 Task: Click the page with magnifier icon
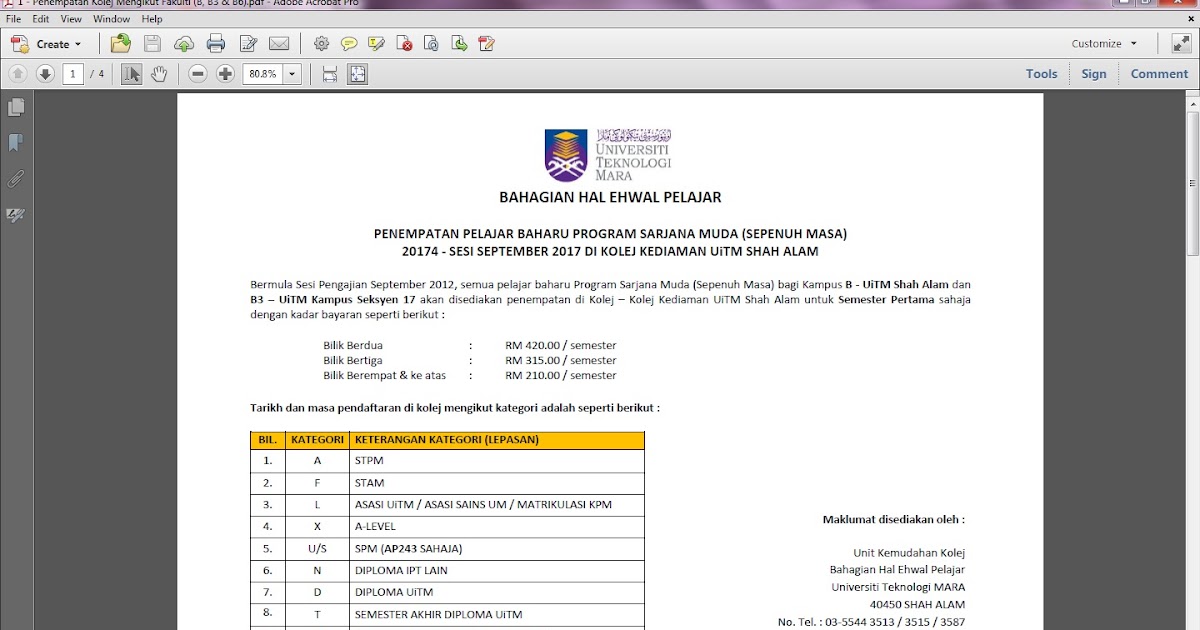pos(431,44)
